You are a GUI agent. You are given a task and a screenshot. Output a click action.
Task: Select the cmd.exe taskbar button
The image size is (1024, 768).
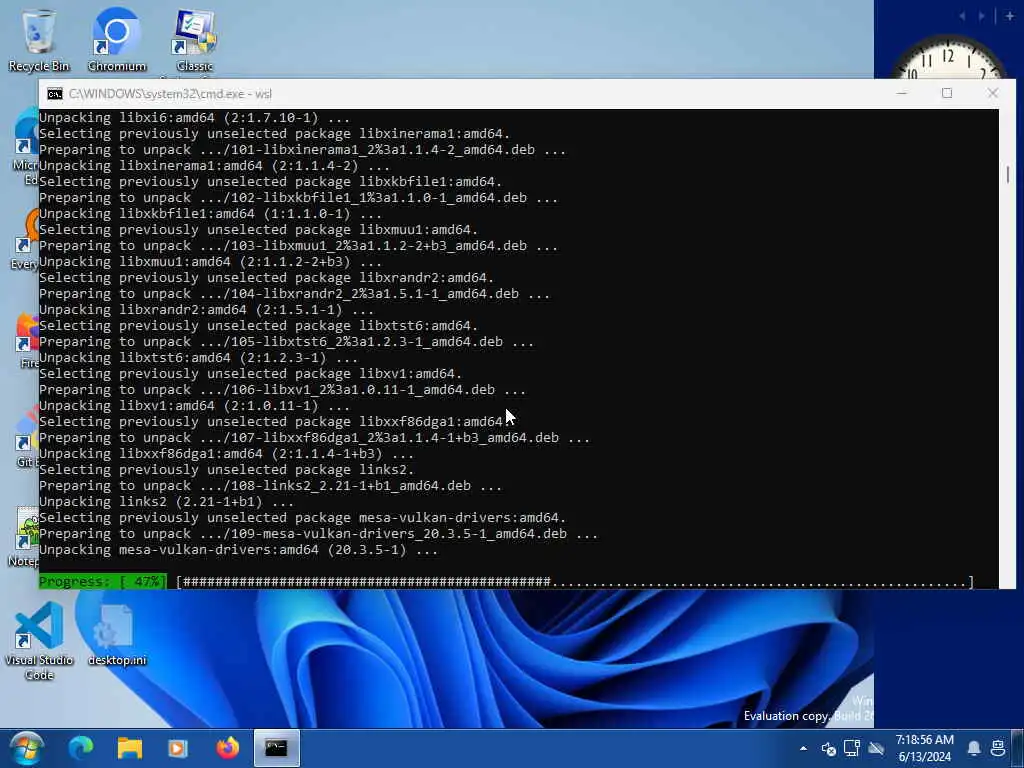[276, 748]
